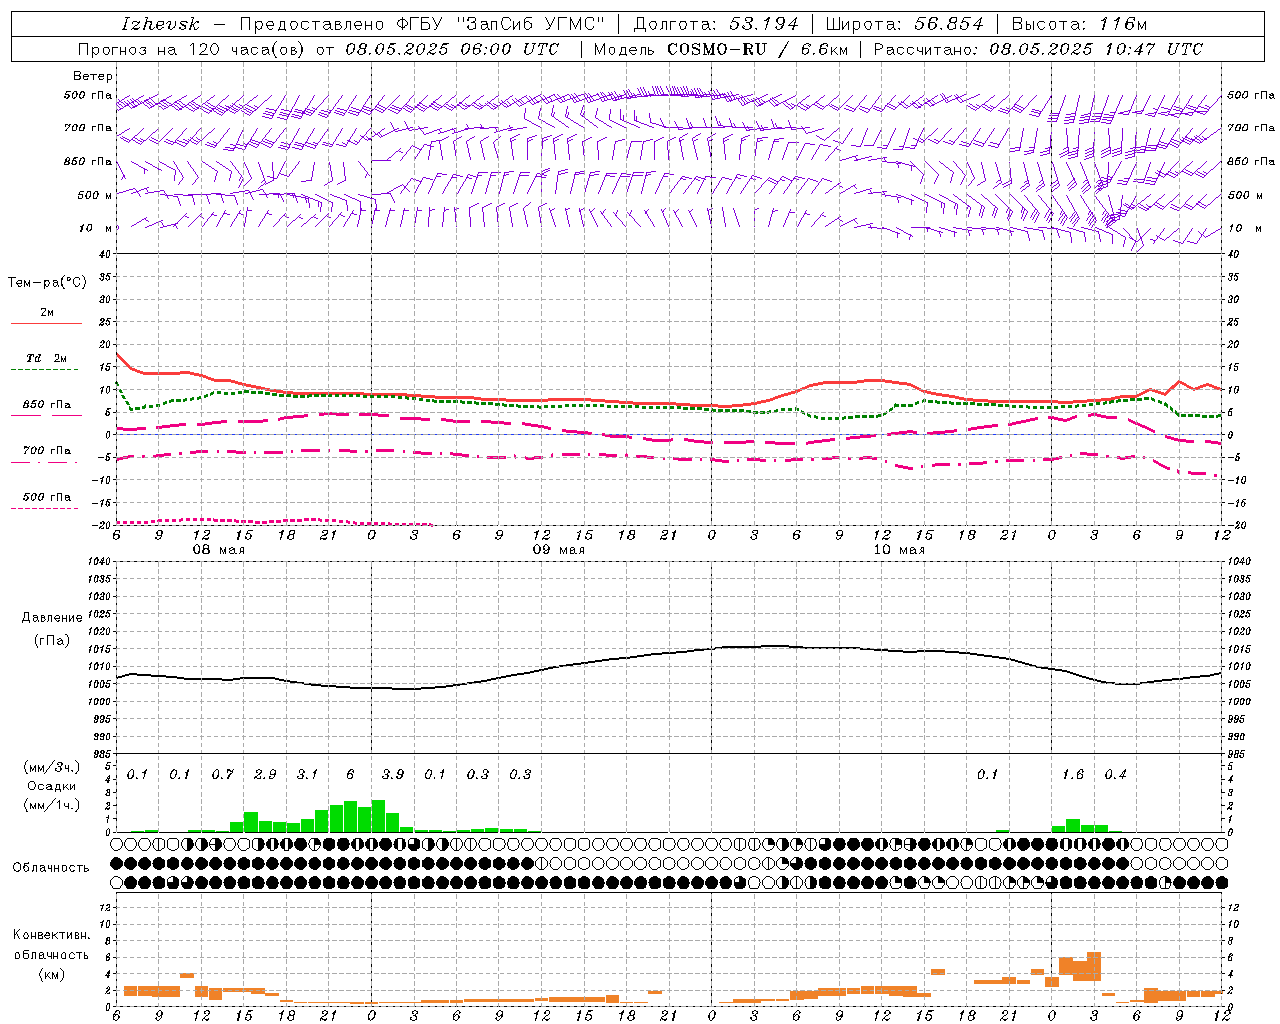Click the '10 мая' date label

click(x=899, y=550)
